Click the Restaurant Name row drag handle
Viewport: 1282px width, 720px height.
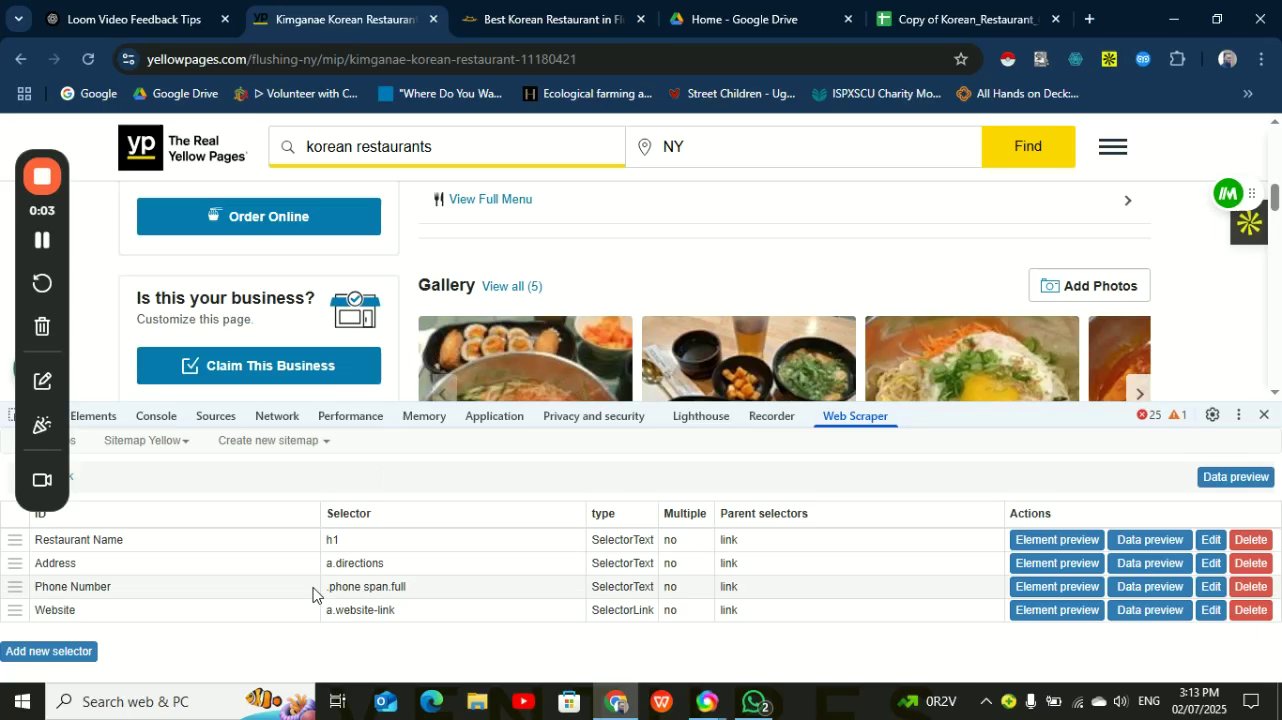click(15, 540)
